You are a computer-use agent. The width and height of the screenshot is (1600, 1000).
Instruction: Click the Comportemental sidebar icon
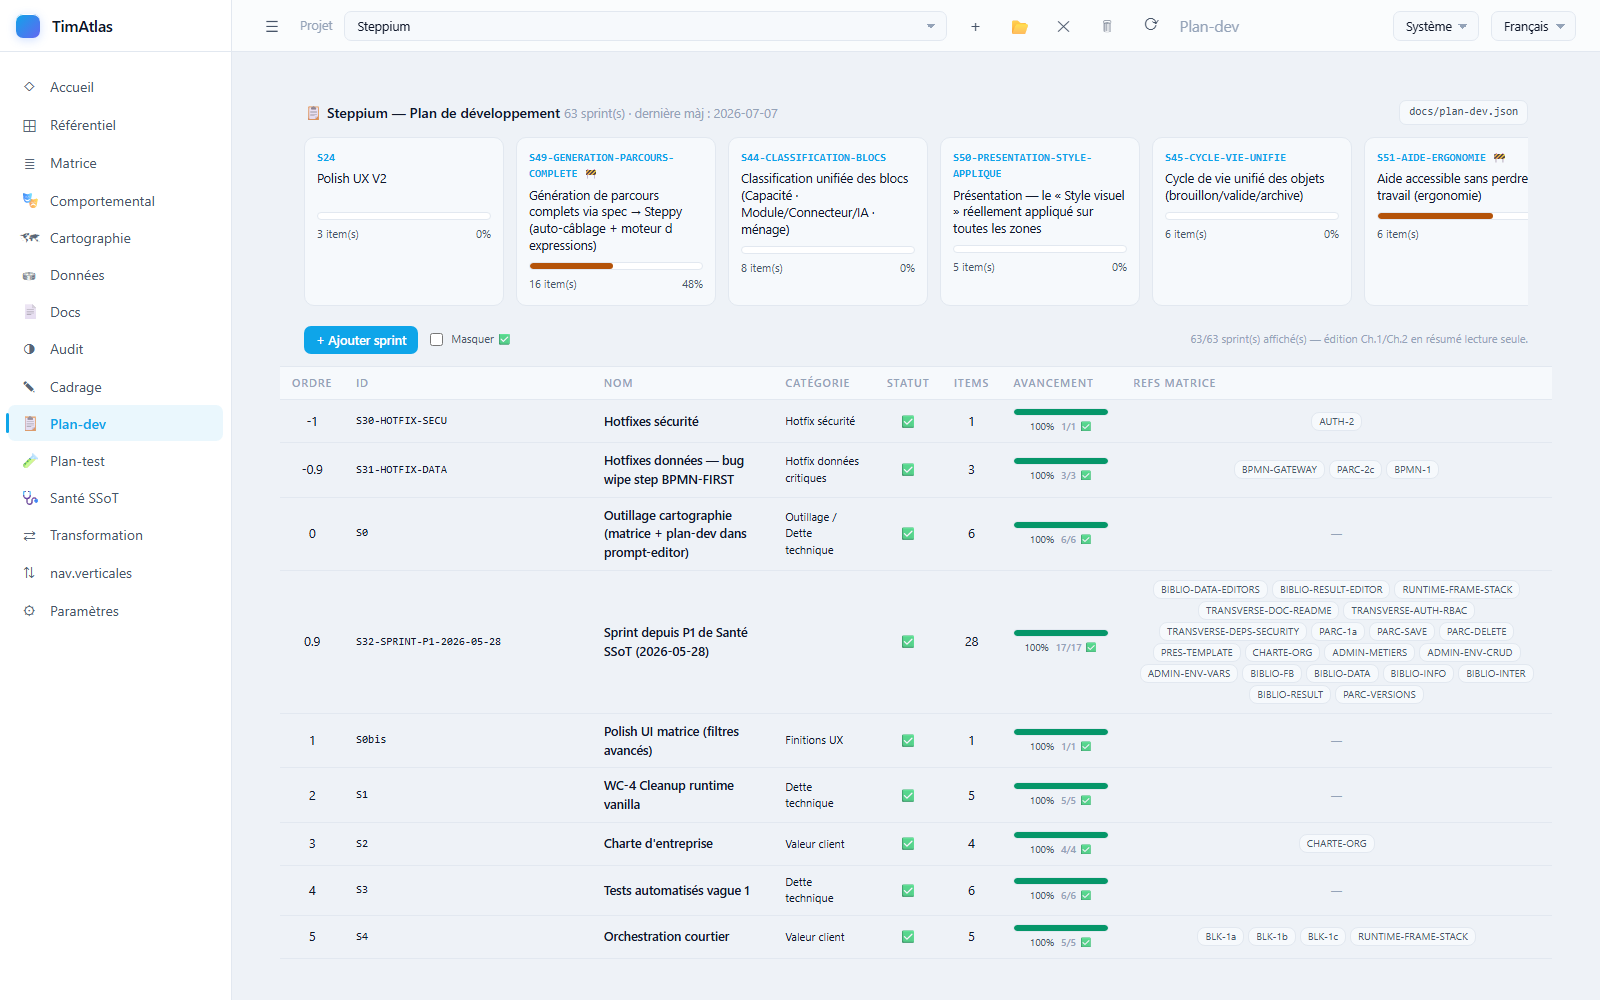click(x=30, y=201)
